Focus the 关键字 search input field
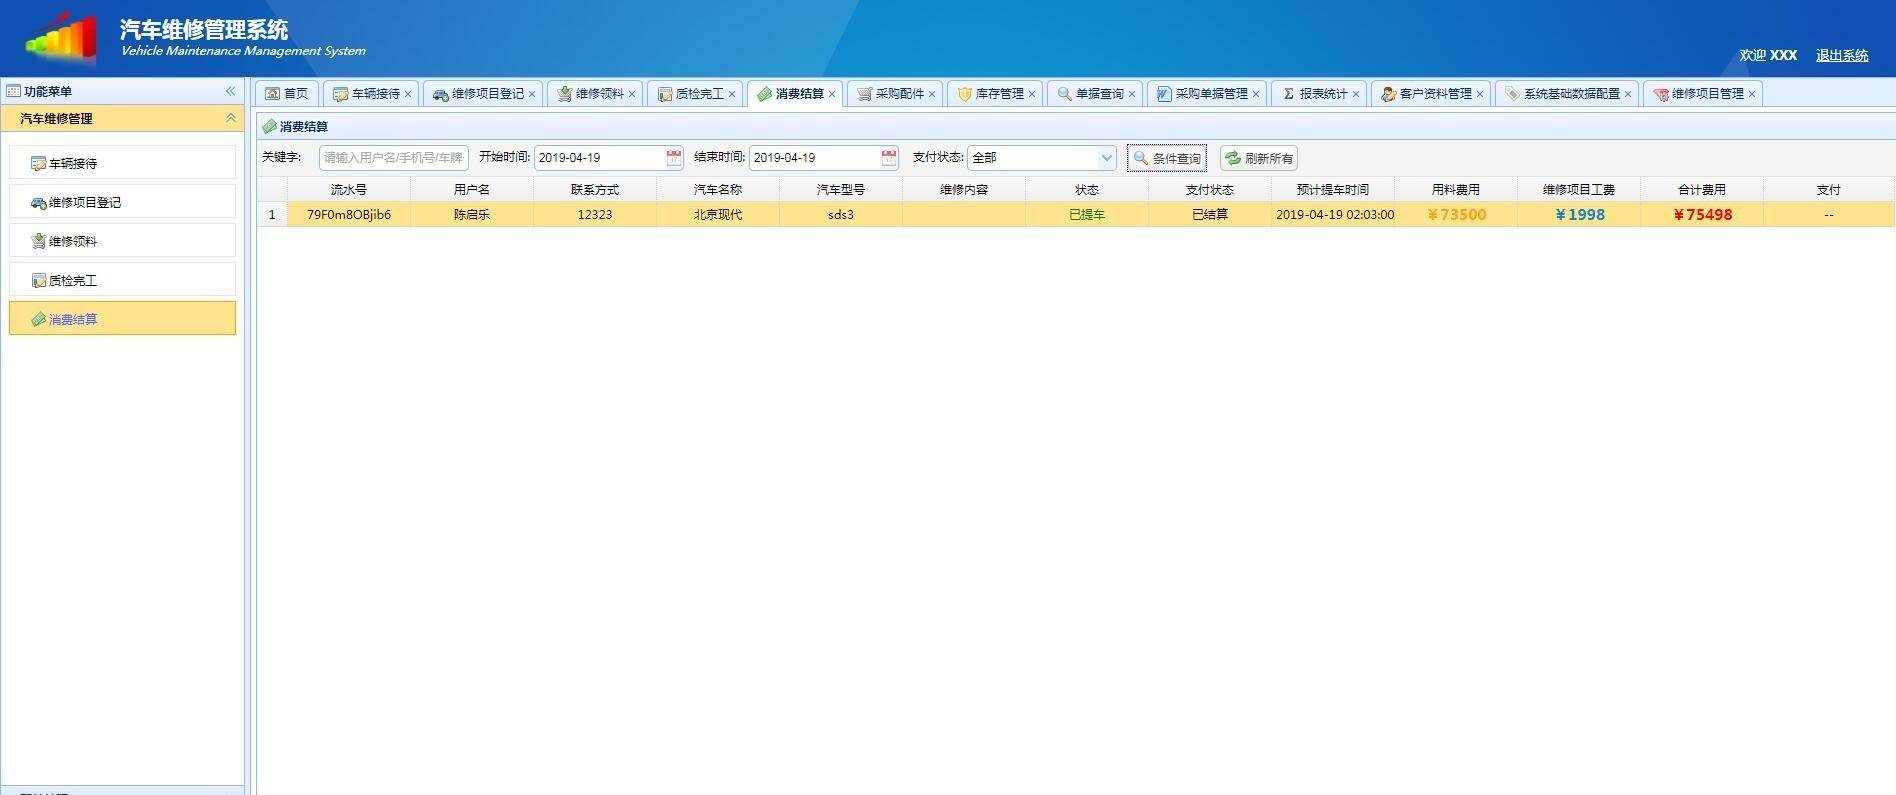1896x795 pixels. pyautogui.click(x=393, y=158)
